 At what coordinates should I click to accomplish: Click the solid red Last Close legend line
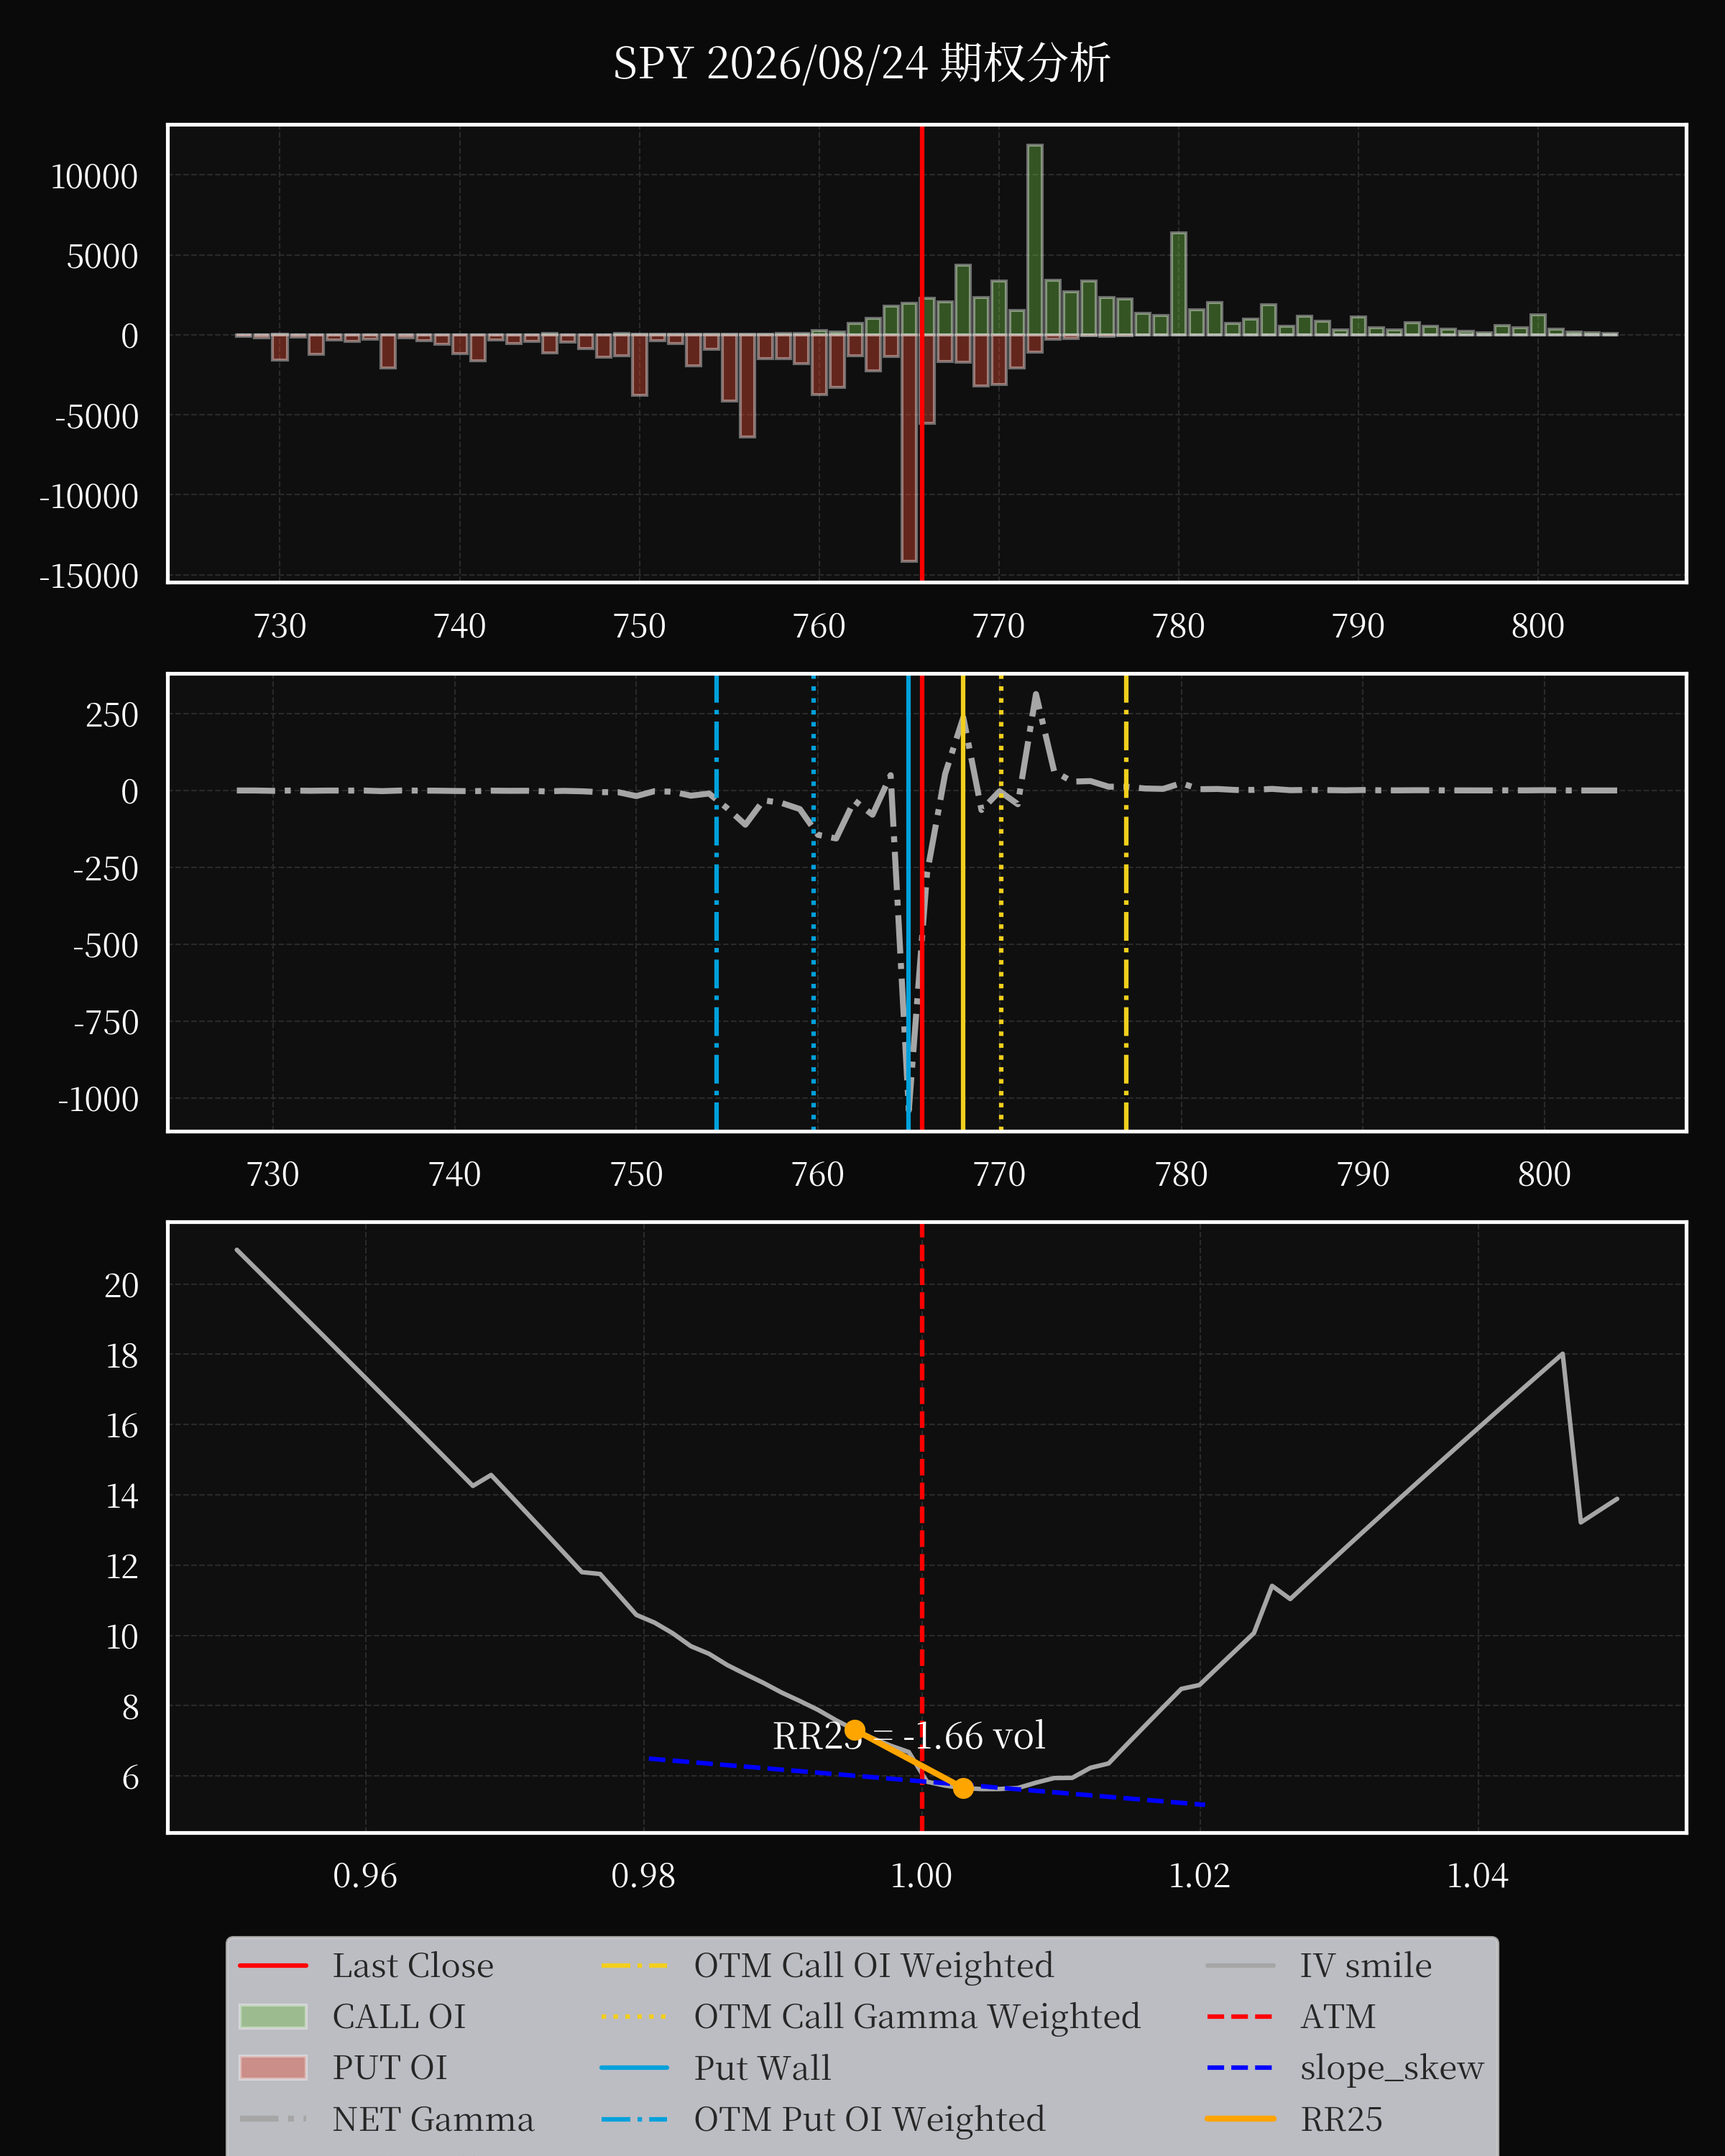coord(273,1966)
